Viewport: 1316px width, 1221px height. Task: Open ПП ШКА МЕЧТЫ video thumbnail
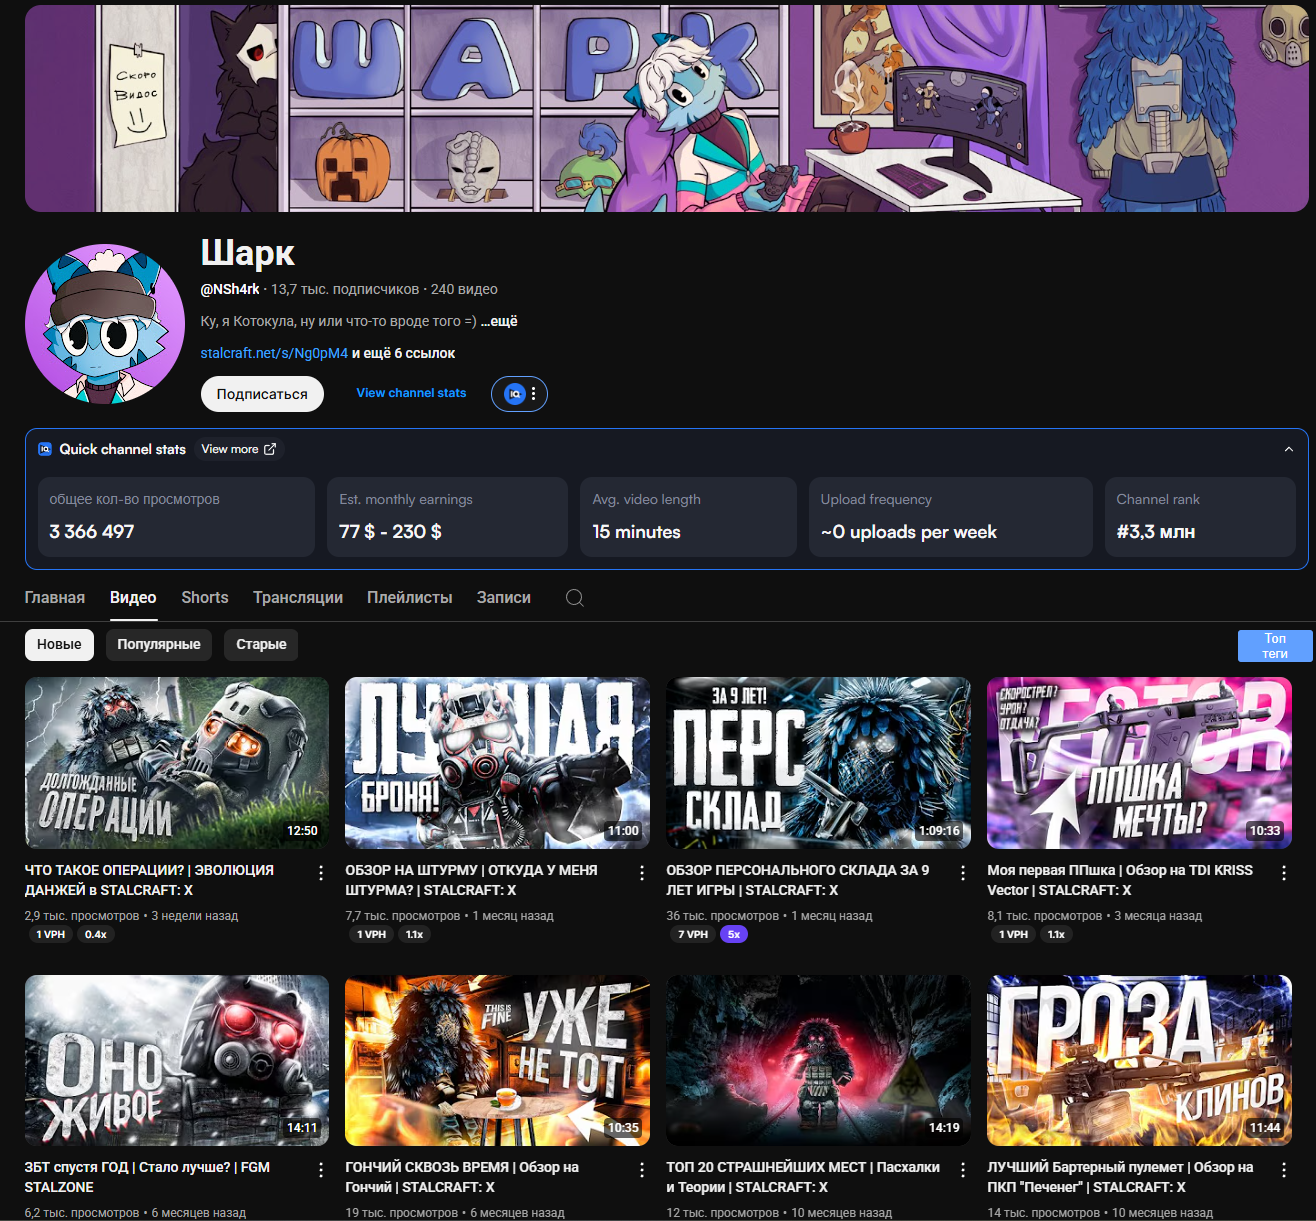[x=1139, y=763]
